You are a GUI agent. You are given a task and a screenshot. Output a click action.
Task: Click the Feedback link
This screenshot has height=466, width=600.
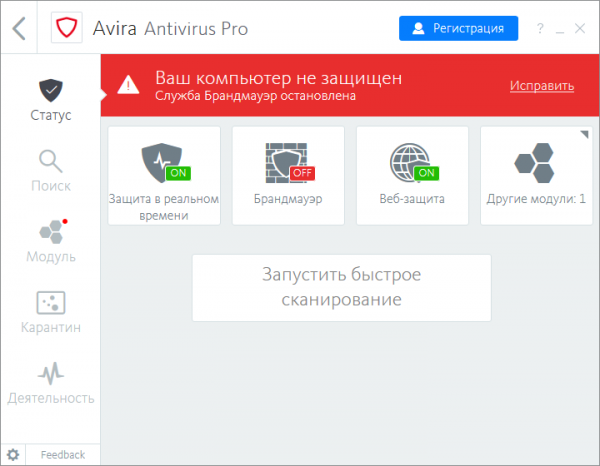pyautogui.click(x=62, y=455)
